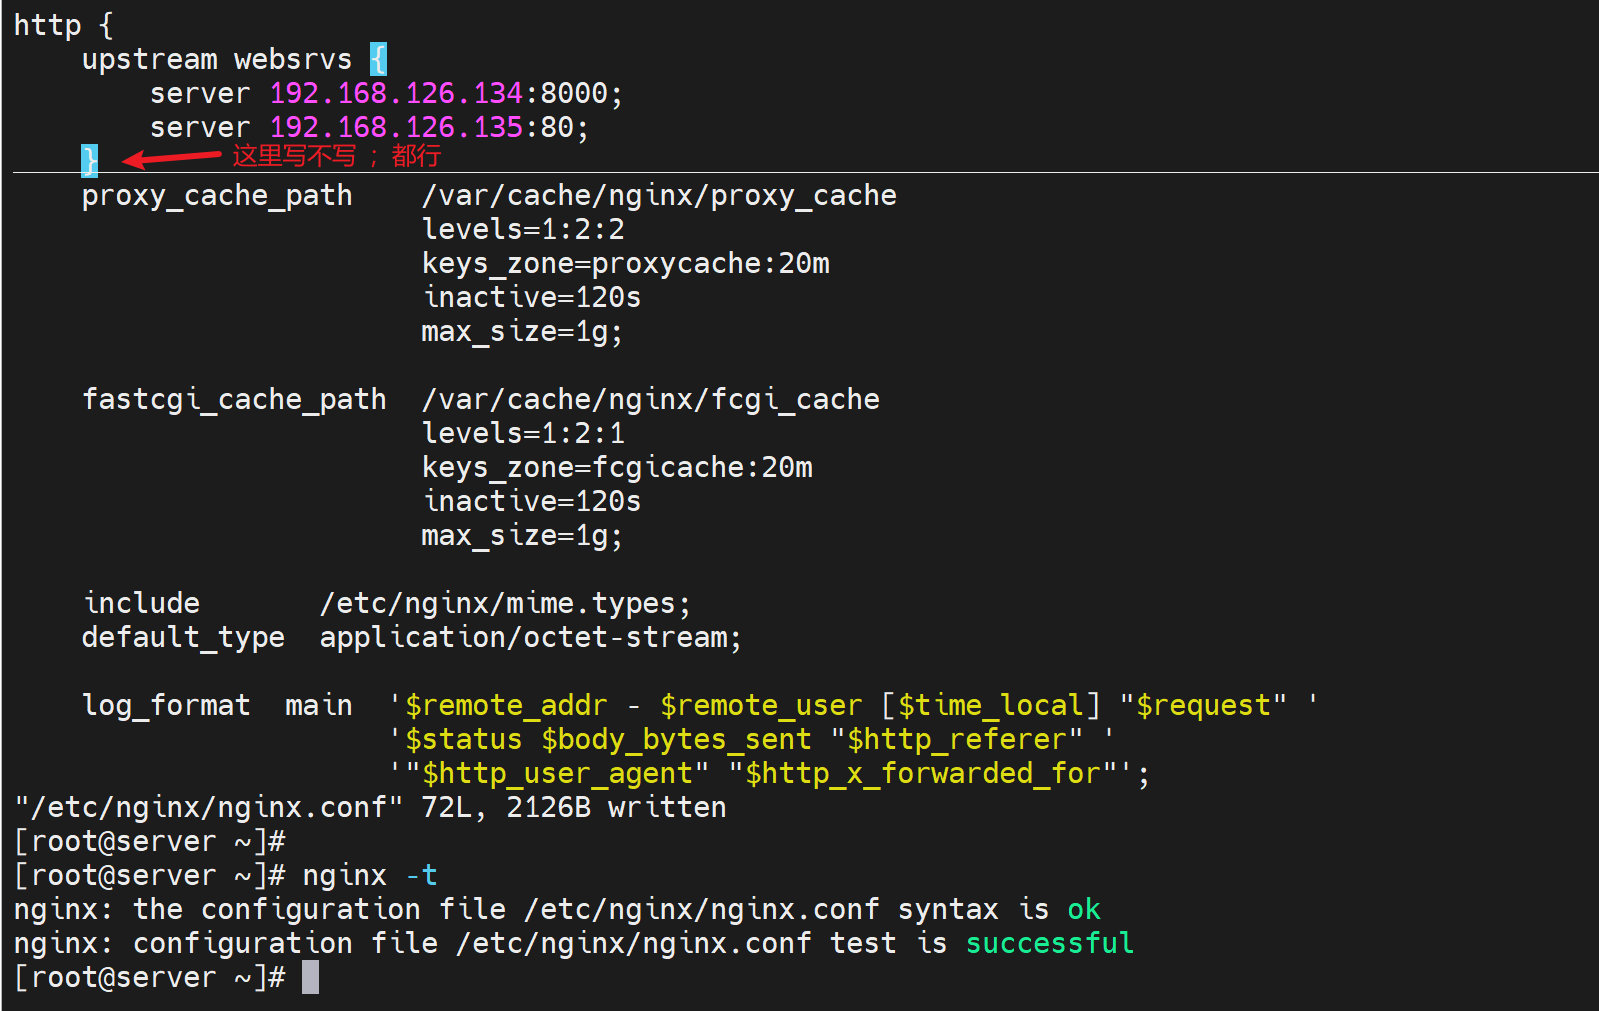The image size is (1599, 1011).
Task: Click the highlighted closing brace of upstream
Action: click(90, 160)
